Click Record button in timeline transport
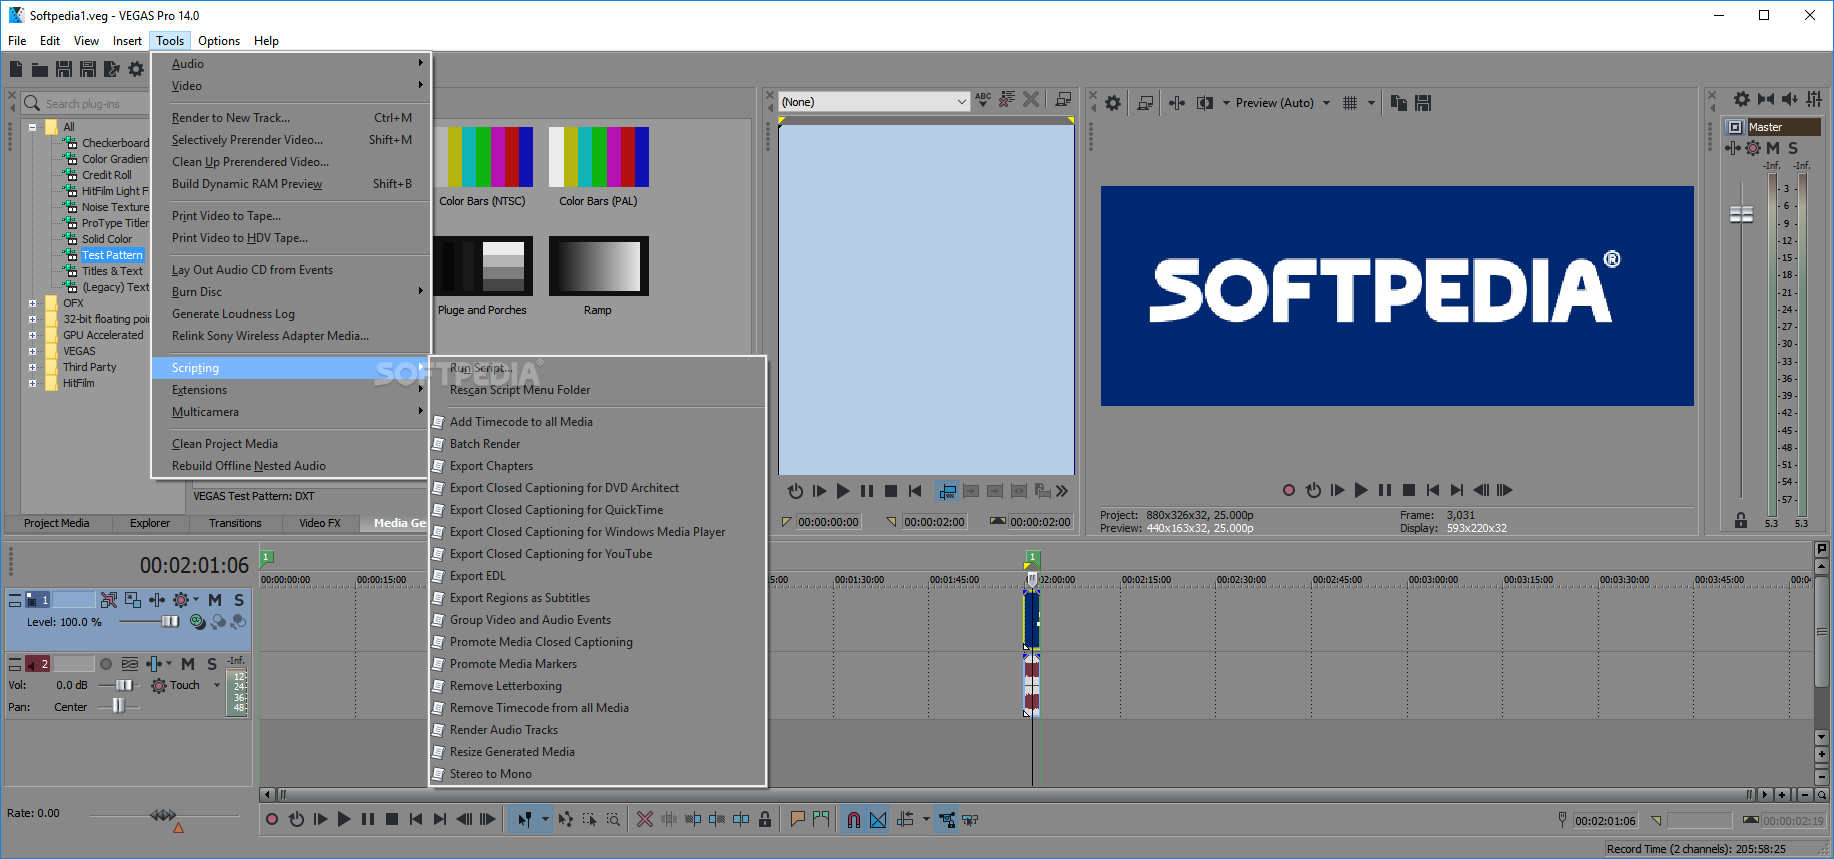 [x=272, y=819]
